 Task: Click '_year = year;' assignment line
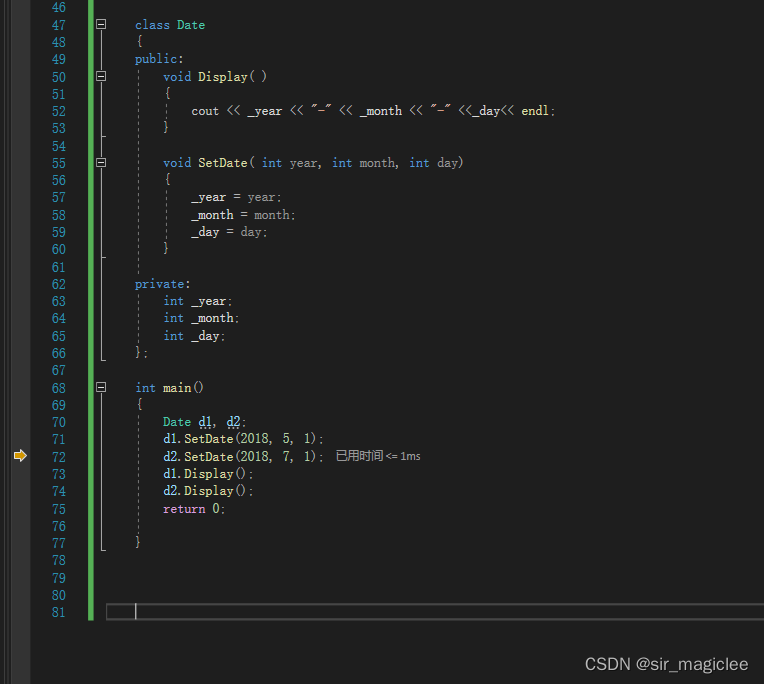[236, 197]
